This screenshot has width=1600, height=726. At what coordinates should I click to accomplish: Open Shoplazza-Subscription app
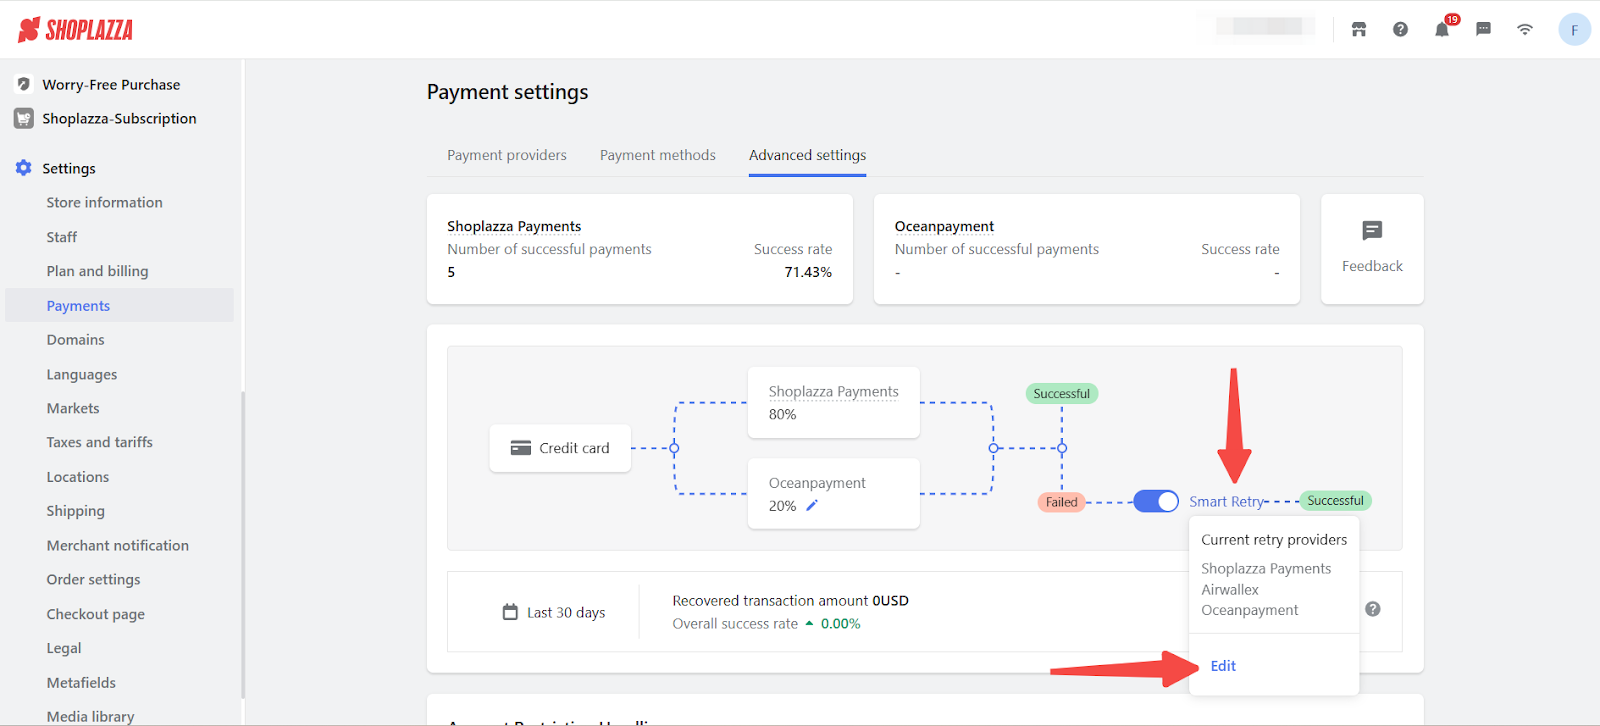(119, 118)
